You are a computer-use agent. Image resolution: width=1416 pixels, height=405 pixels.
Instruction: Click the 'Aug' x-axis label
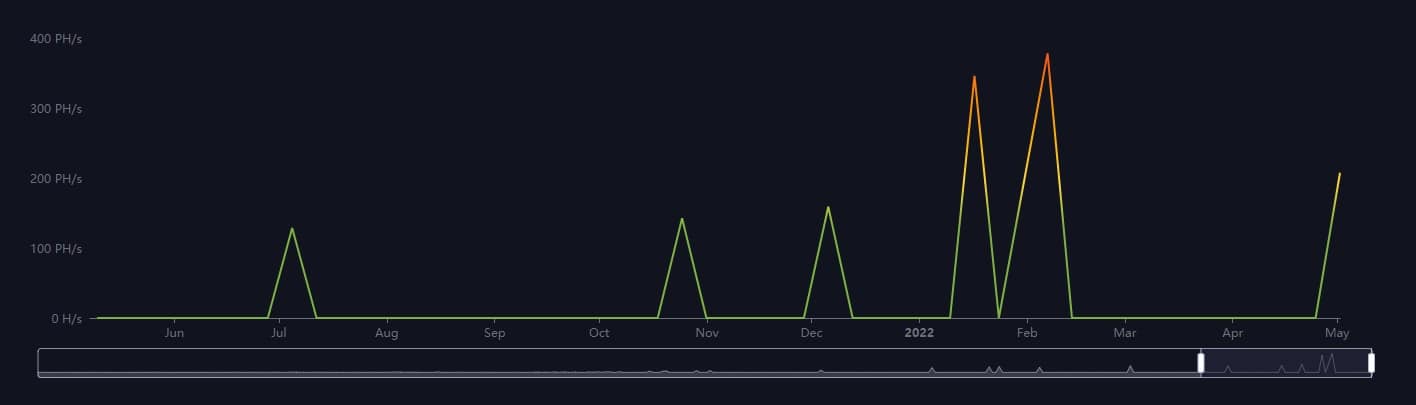(x=387, y=333)
